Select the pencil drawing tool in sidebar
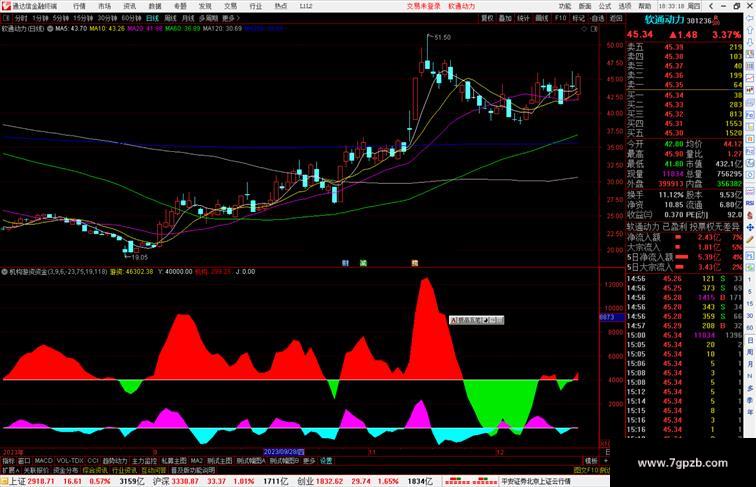 750,240
